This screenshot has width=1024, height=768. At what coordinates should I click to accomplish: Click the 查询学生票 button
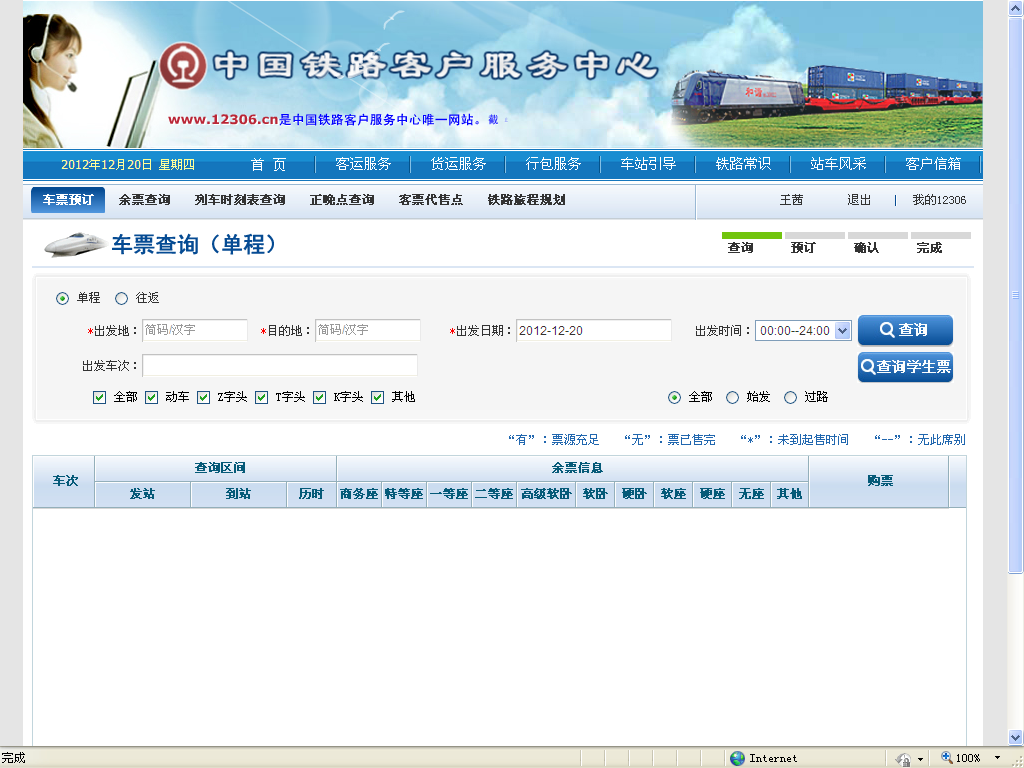905,366
